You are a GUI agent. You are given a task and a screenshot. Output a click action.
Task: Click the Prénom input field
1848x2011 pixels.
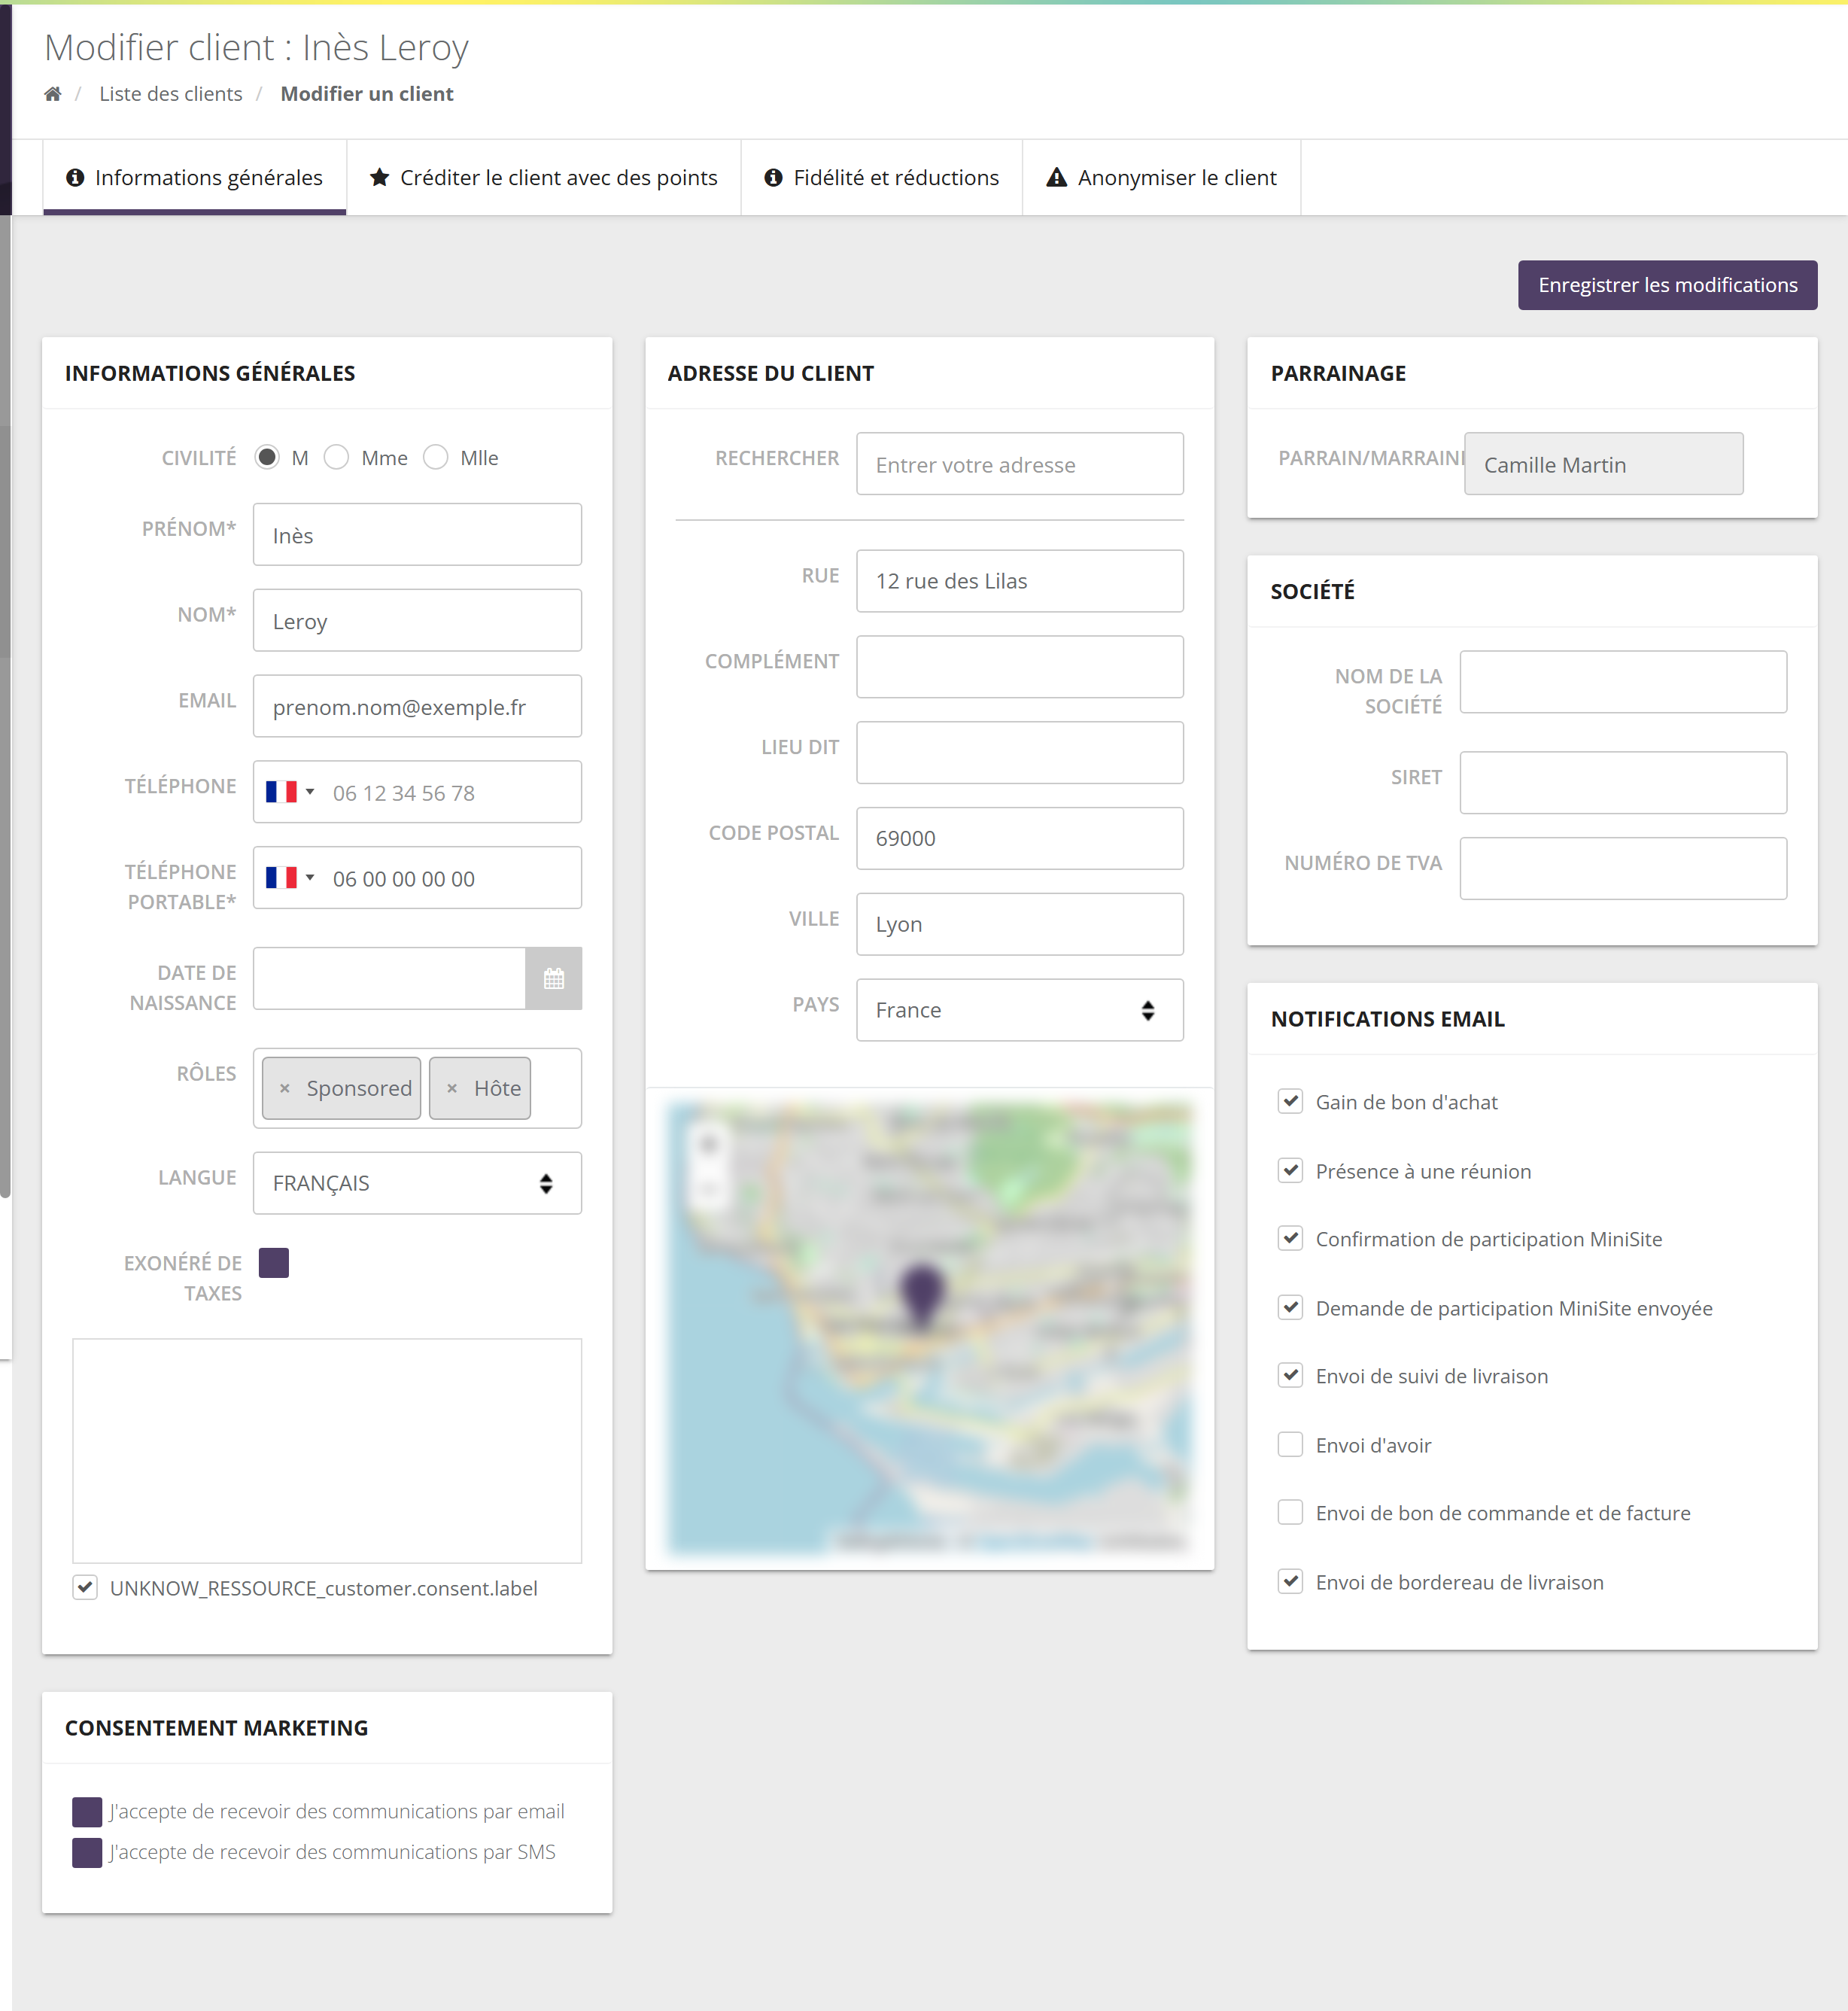pyautogui.click(x=417, y=535)
